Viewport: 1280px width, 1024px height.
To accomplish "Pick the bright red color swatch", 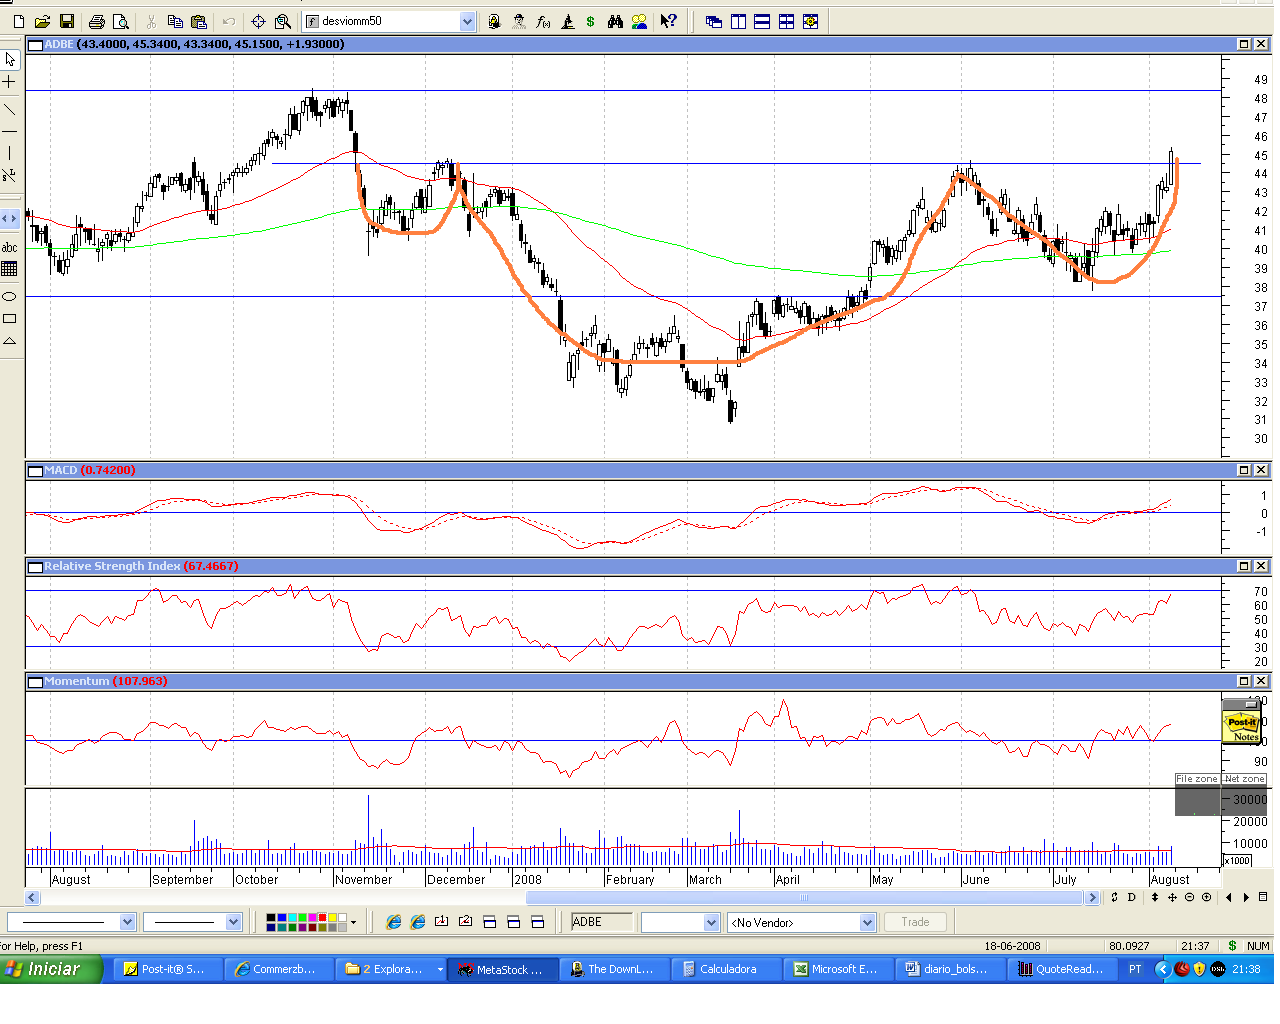I will 321,917.
